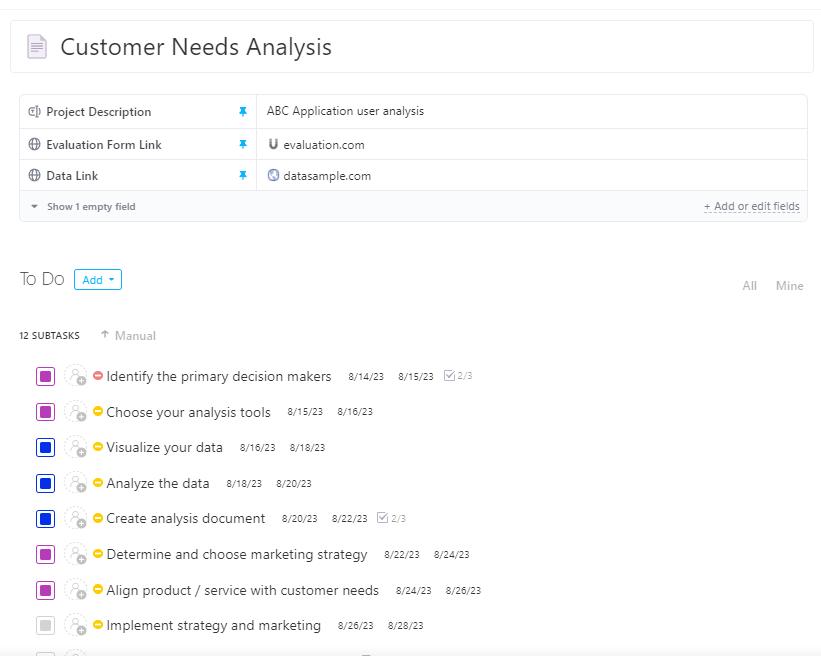
Task: Open the Add subtask dropdown
Action: [97, 279]
